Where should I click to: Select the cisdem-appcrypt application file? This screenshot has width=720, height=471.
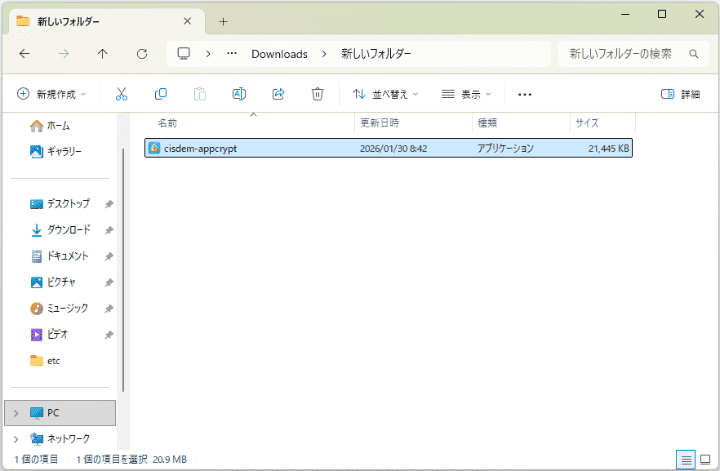click(x=200, y=148)
